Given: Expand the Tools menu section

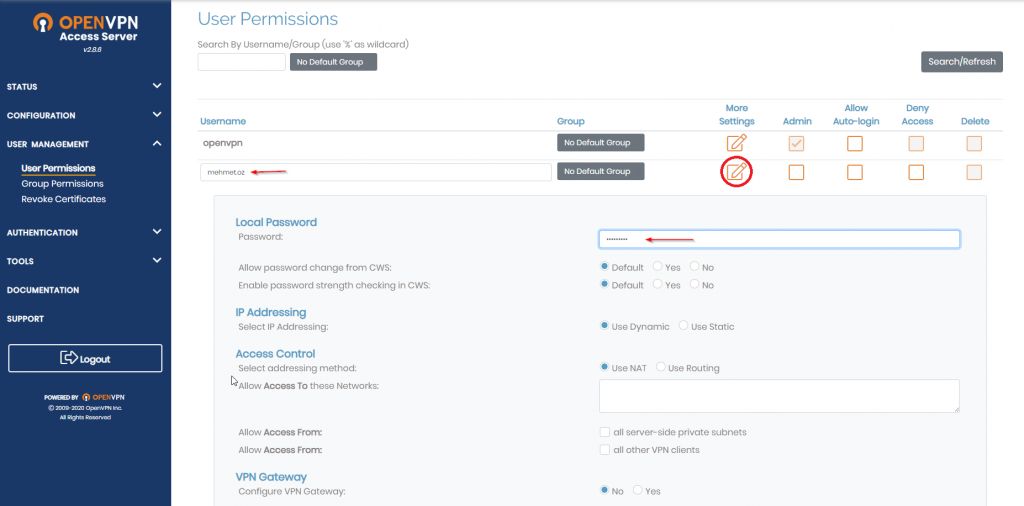Looking at the screenshot, I should (85, 261).
